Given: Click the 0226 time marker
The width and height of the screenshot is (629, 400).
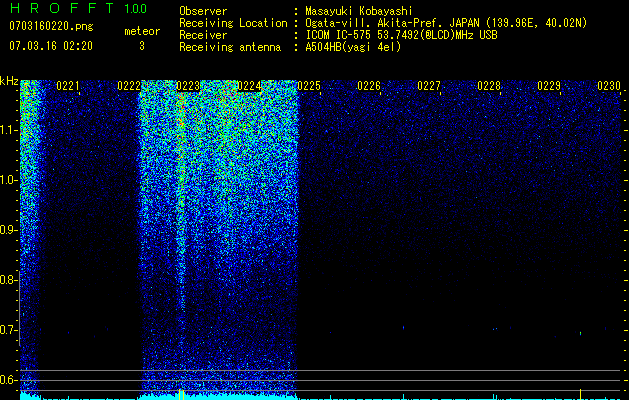Looking at the screenshot, I should (x=369, y=86).
